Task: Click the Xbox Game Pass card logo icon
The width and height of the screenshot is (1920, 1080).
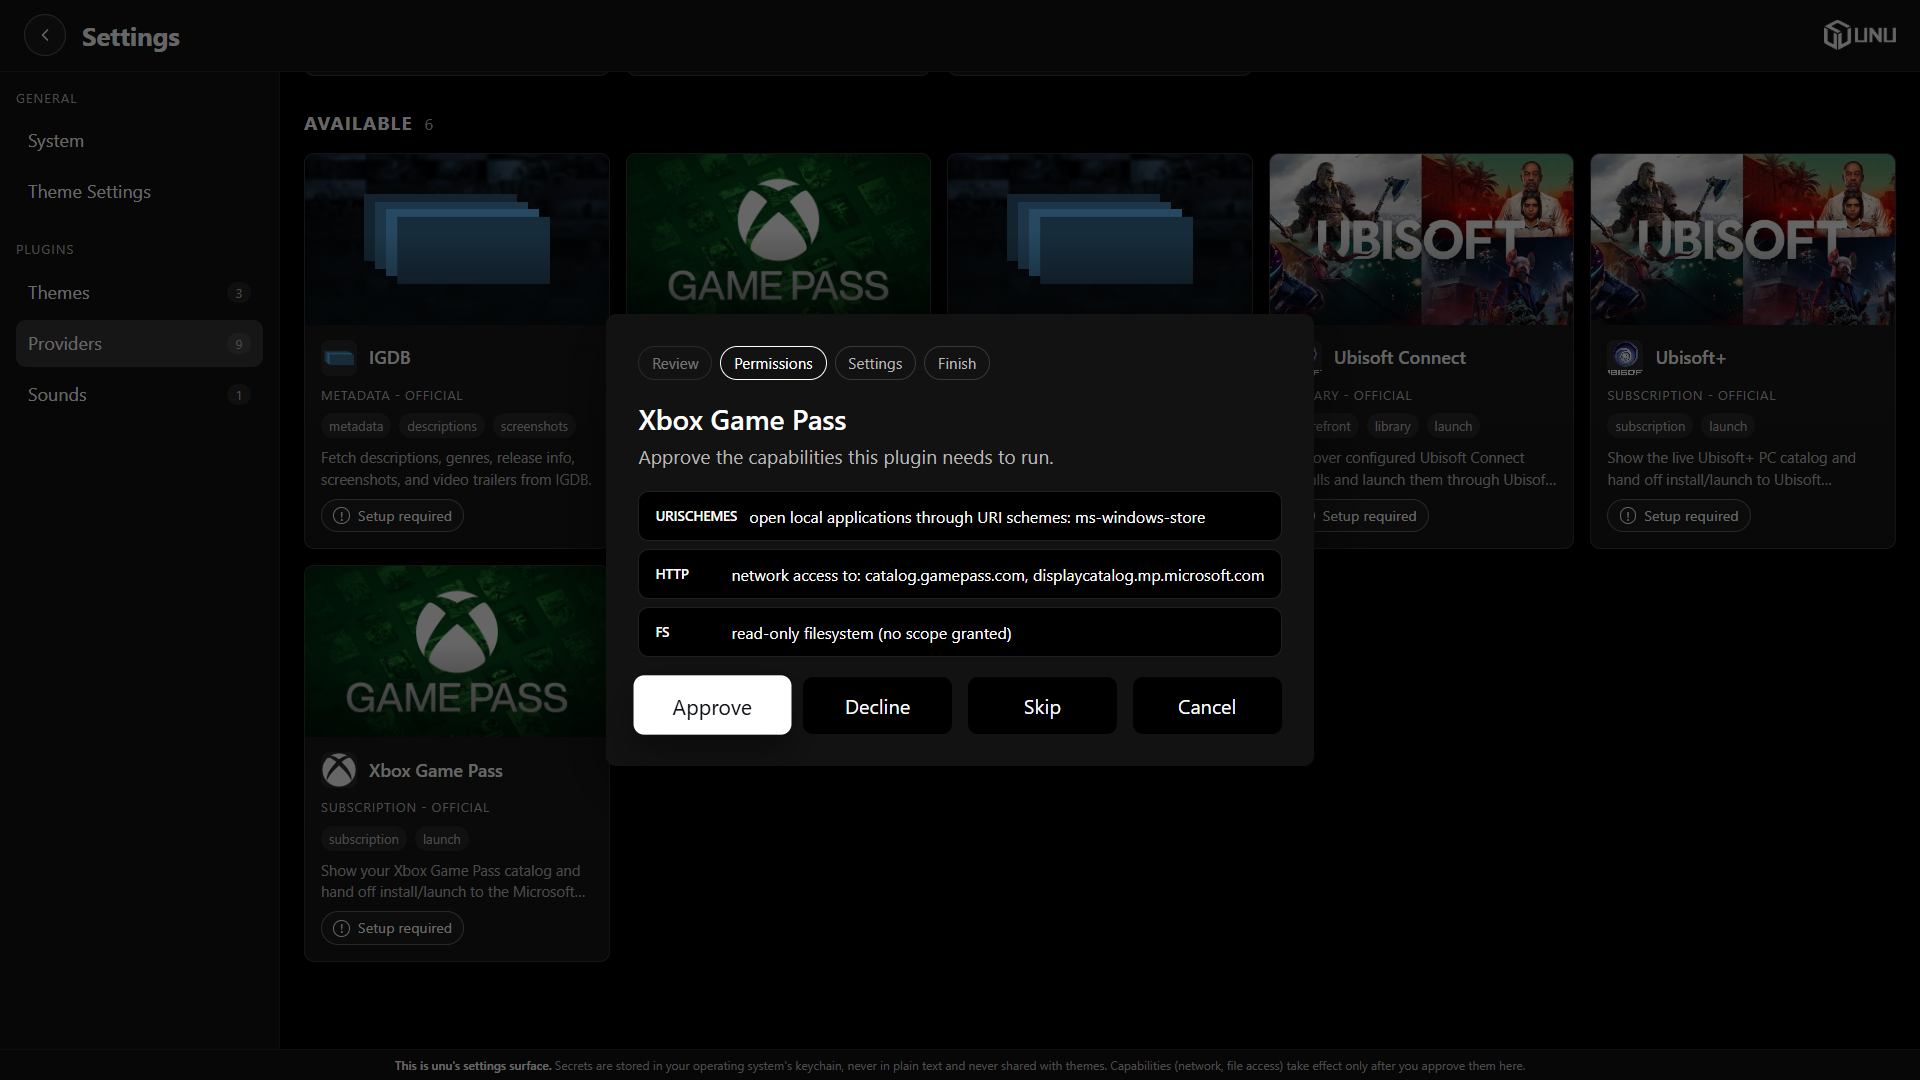Action: (x=339, y=770)
